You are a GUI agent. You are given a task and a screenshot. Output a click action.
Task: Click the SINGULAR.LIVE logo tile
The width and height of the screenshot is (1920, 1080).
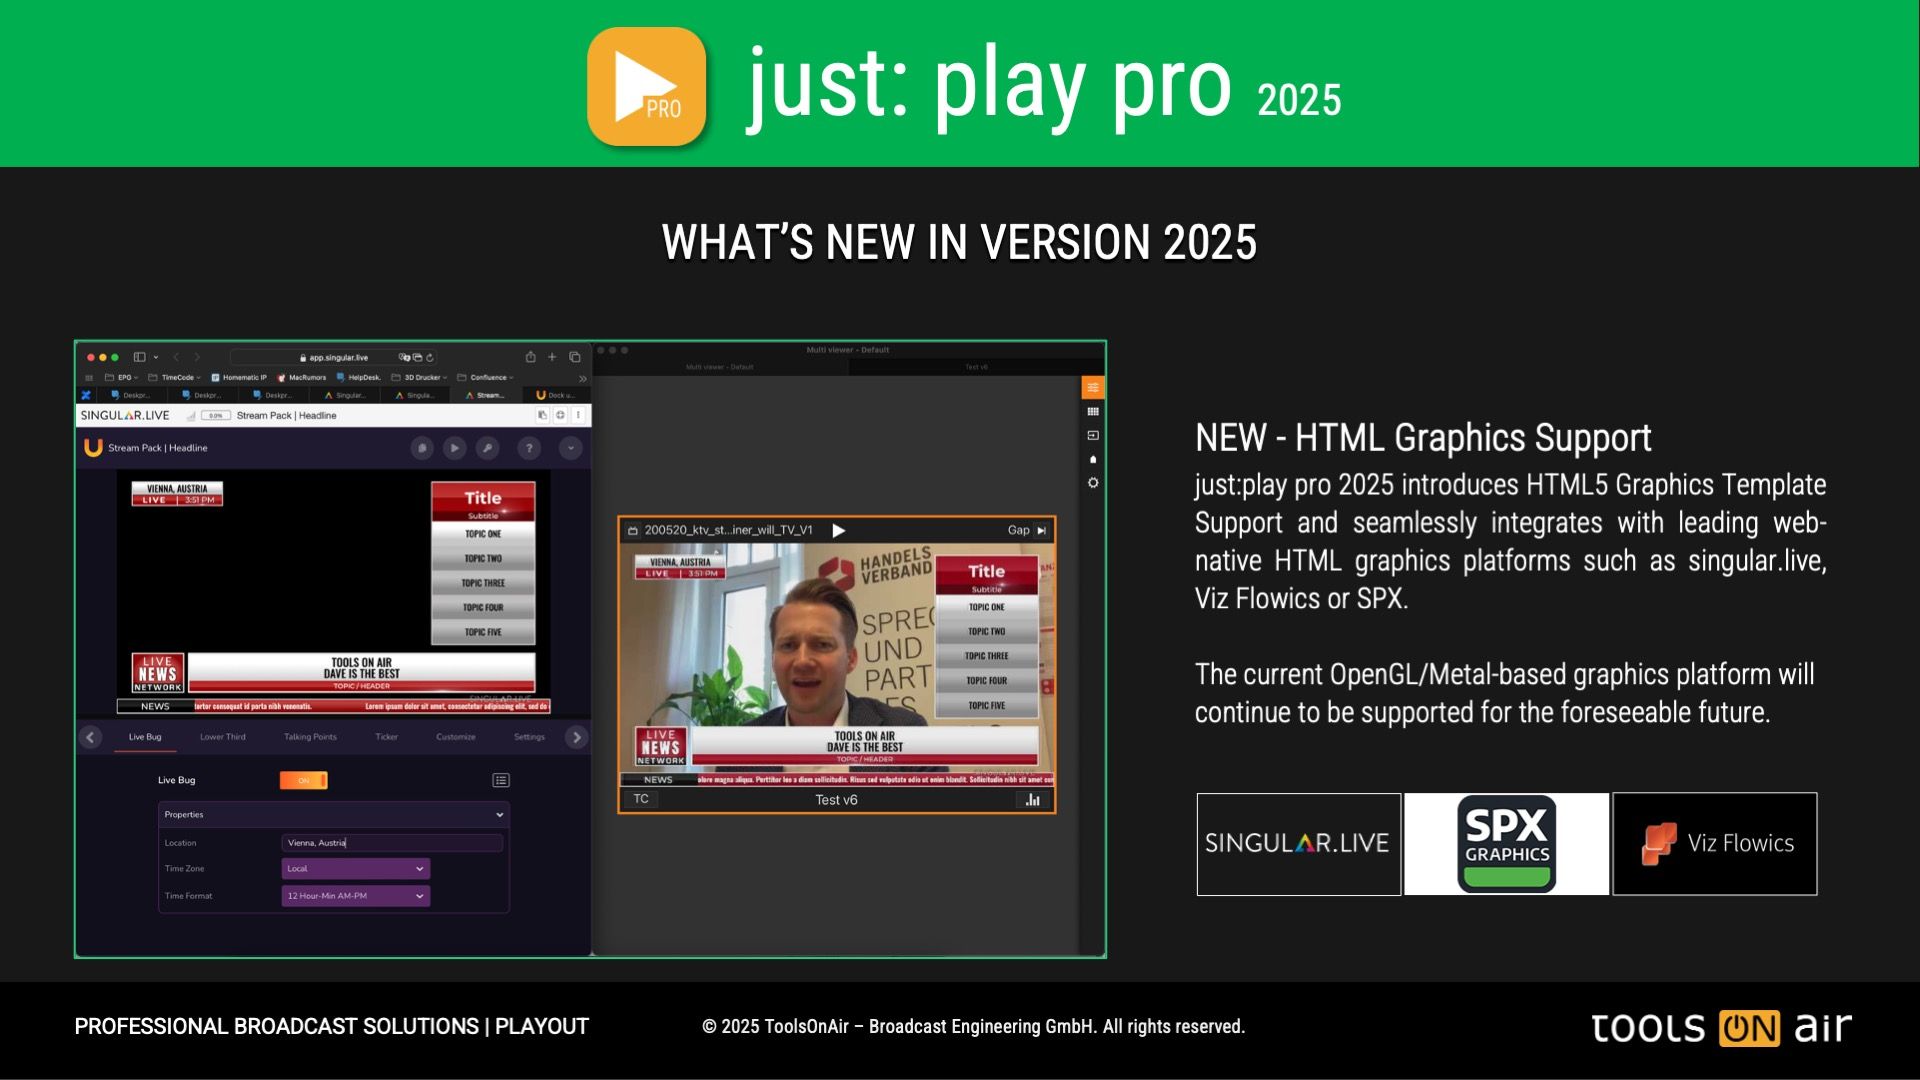(x=1298, y=844)
